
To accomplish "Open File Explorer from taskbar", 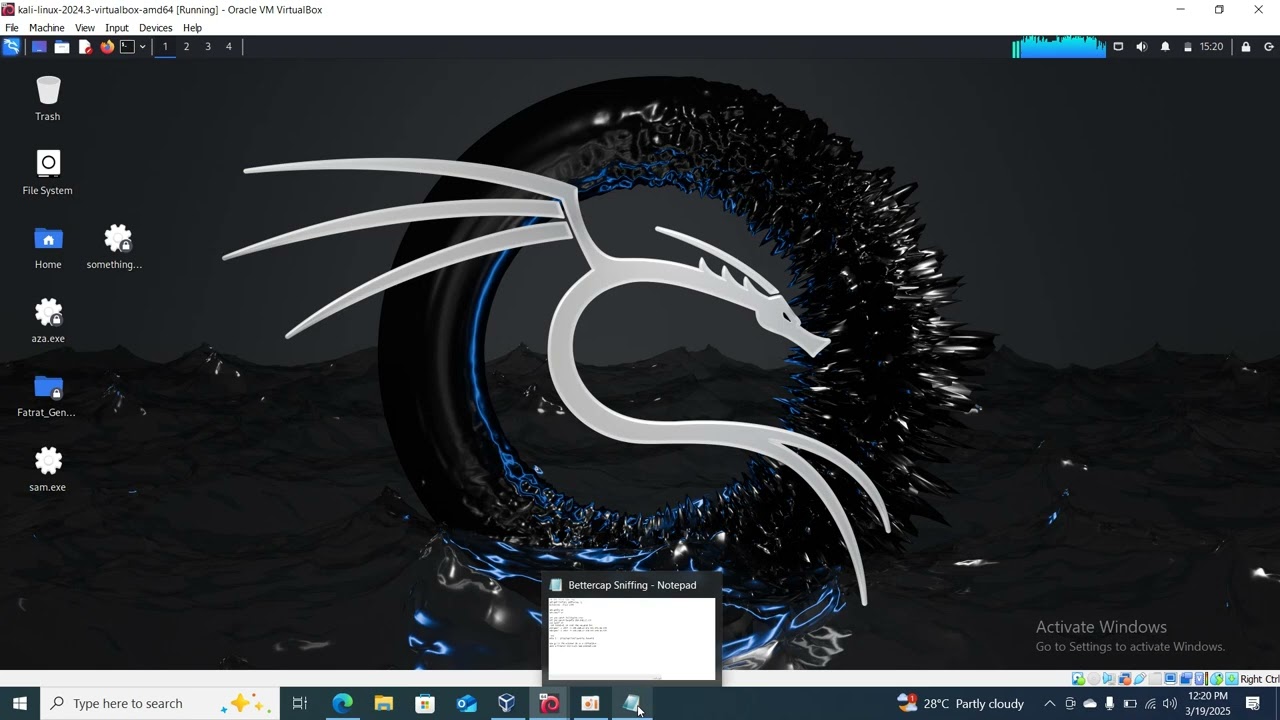I will click(384, 703).
